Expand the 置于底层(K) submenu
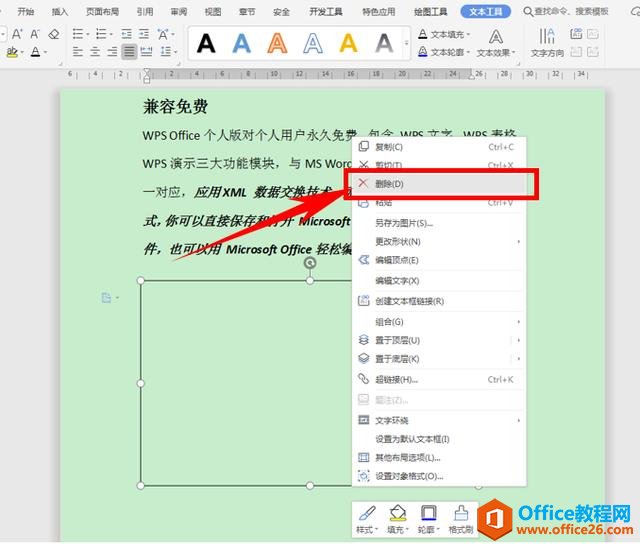Image resolution: width=640 pixels, height=547 pixels. [x=439, y=359]
